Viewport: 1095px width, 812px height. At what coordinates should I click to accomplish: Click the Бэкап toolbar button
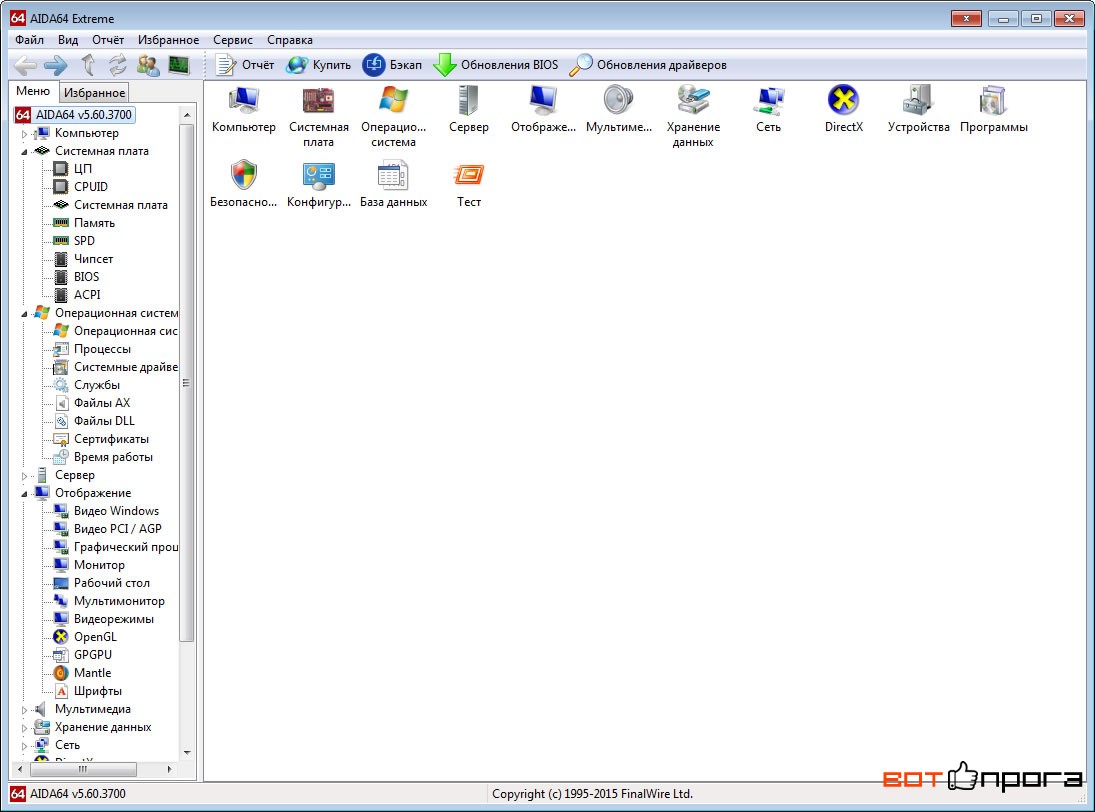[392, 65]
